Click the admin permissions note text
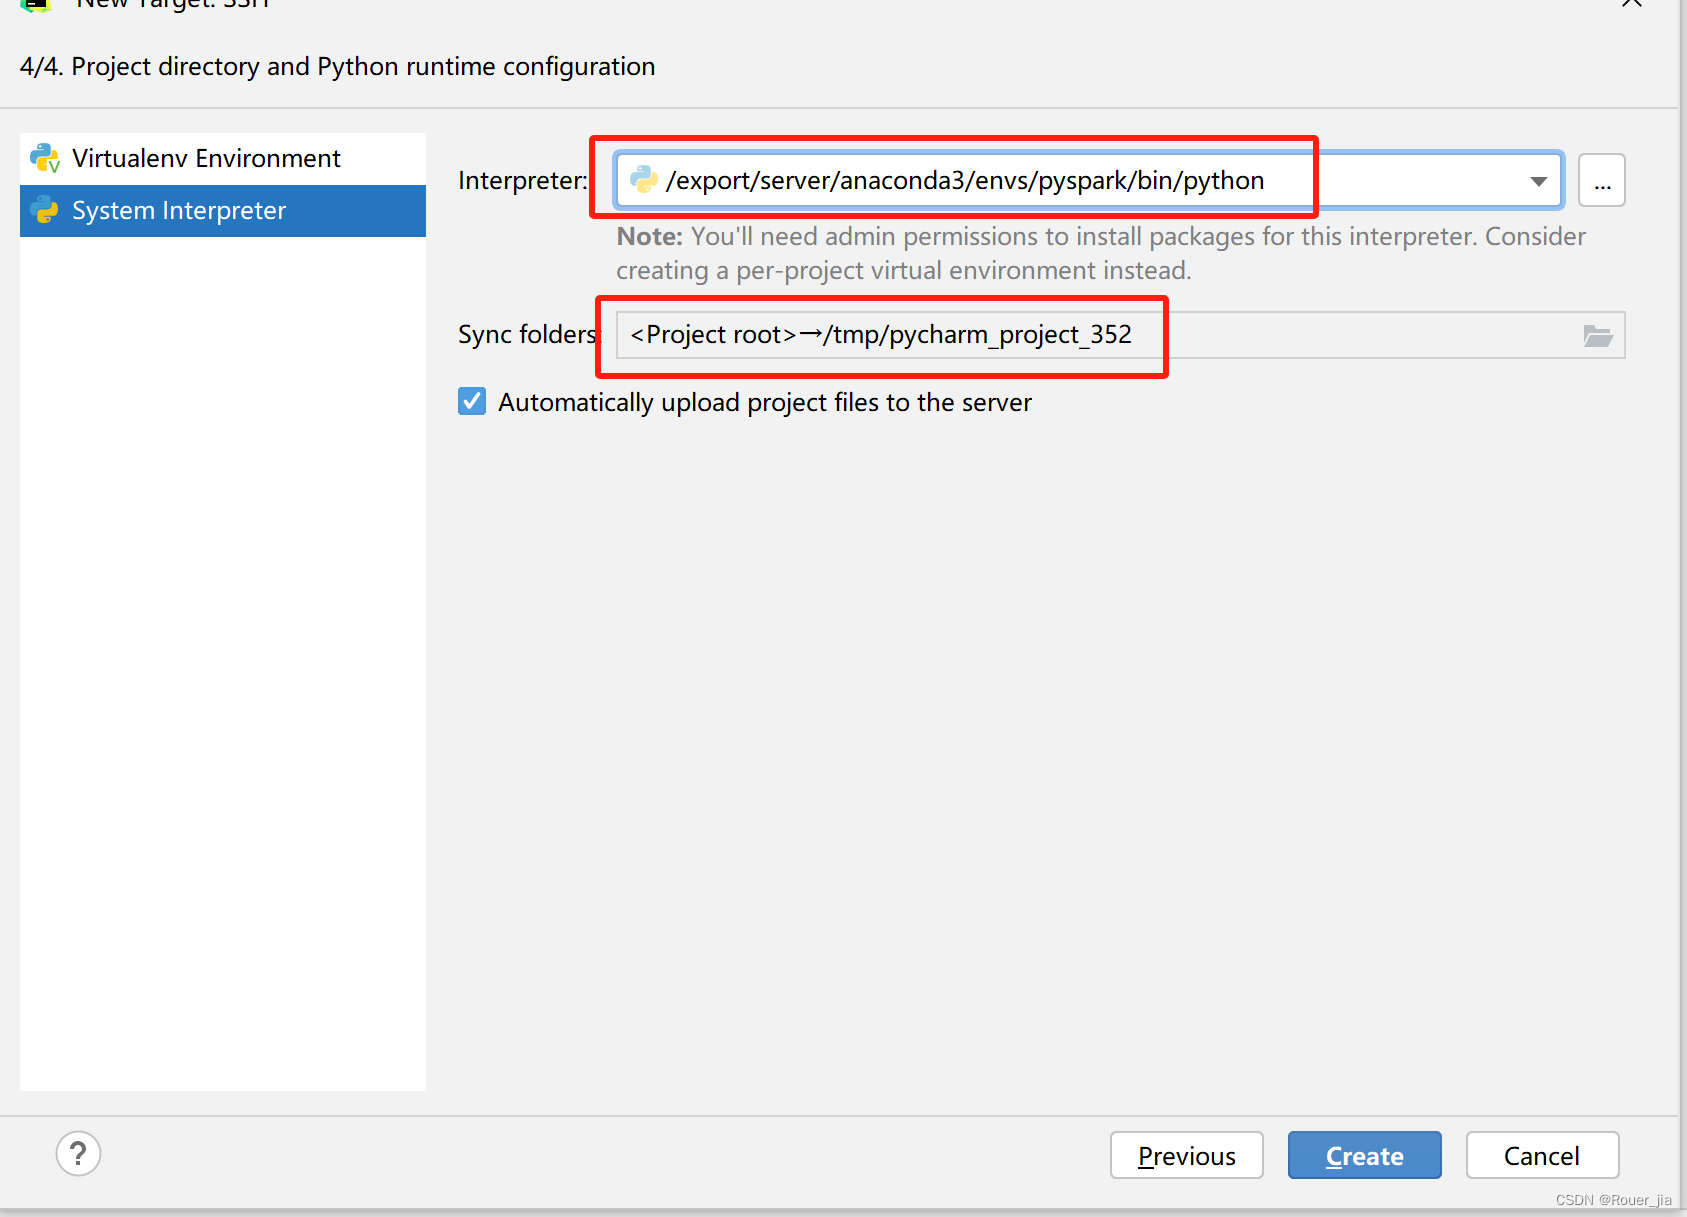Viewport: 1687px width, 1217px height. point(1101,253)
